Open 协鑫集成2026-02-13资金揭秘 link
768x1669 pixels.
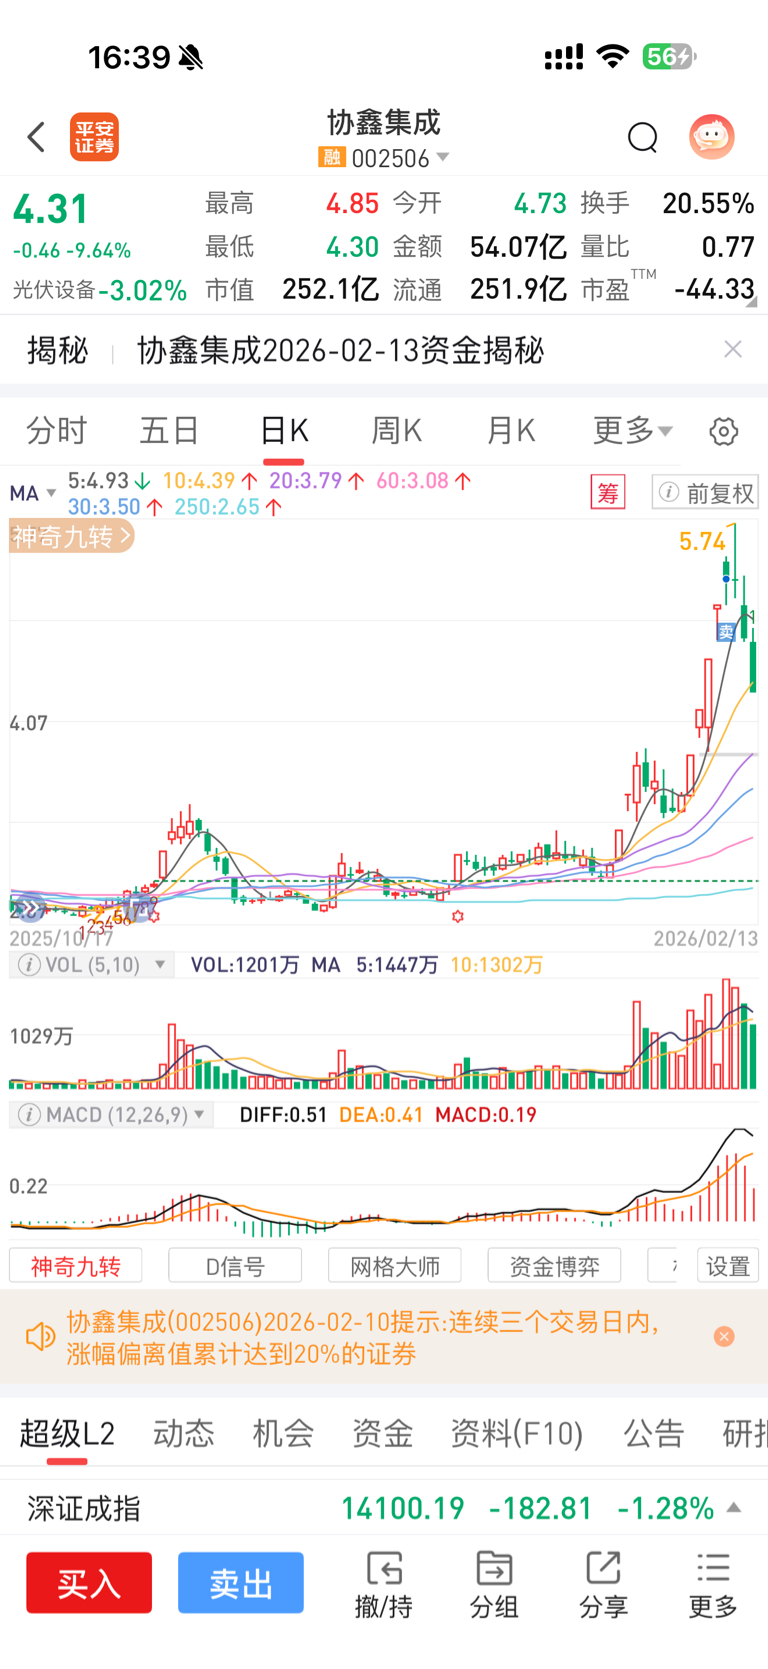(341, 351)
